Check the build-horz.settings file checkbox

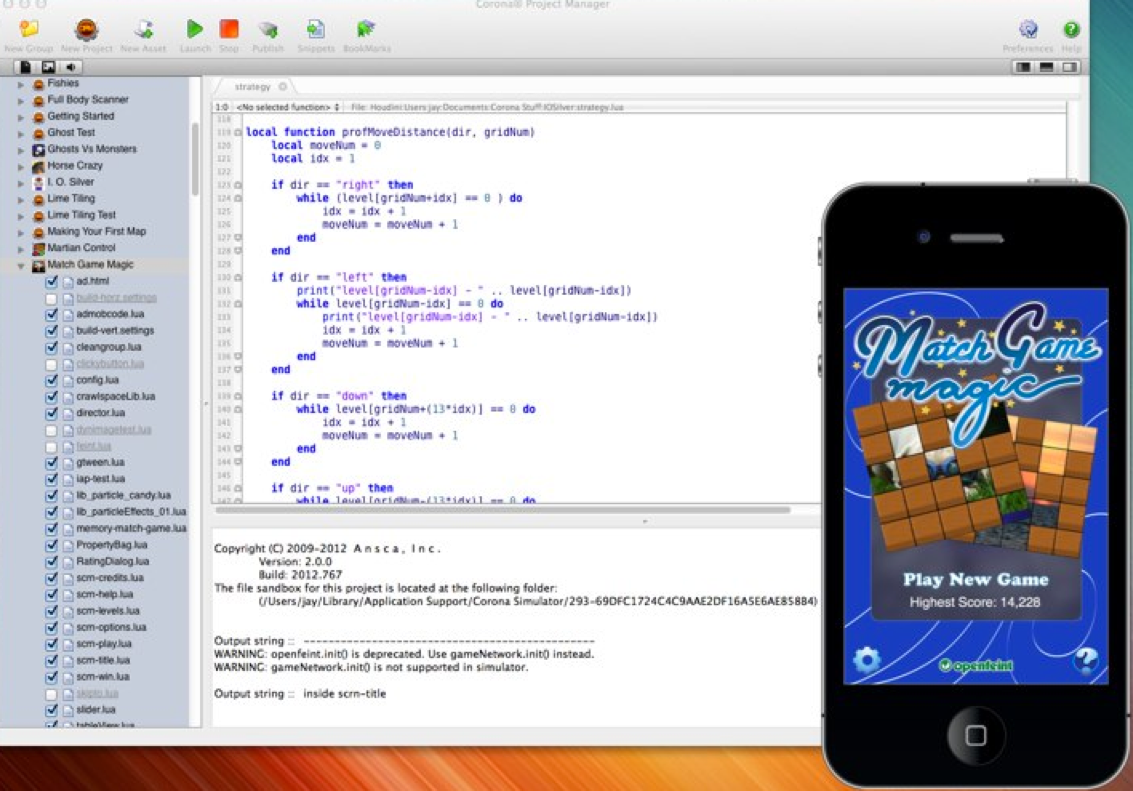coord(51,298)
